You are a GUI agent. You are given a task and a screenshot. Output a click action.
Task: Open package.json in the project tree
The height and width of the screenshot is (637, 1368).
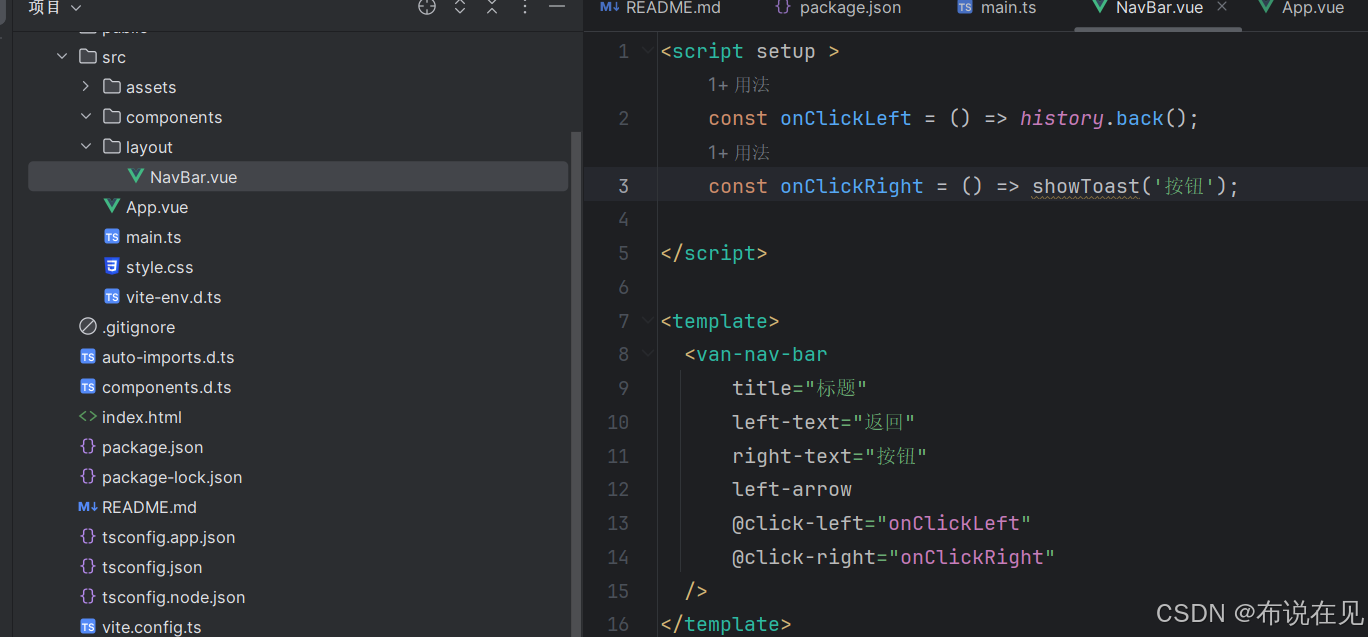tap(152, 447)
